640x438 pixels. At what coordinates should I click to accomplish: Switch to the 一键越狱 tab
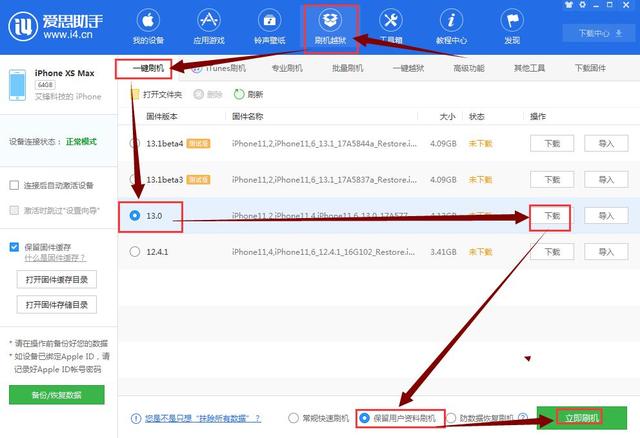pos(409,68)
